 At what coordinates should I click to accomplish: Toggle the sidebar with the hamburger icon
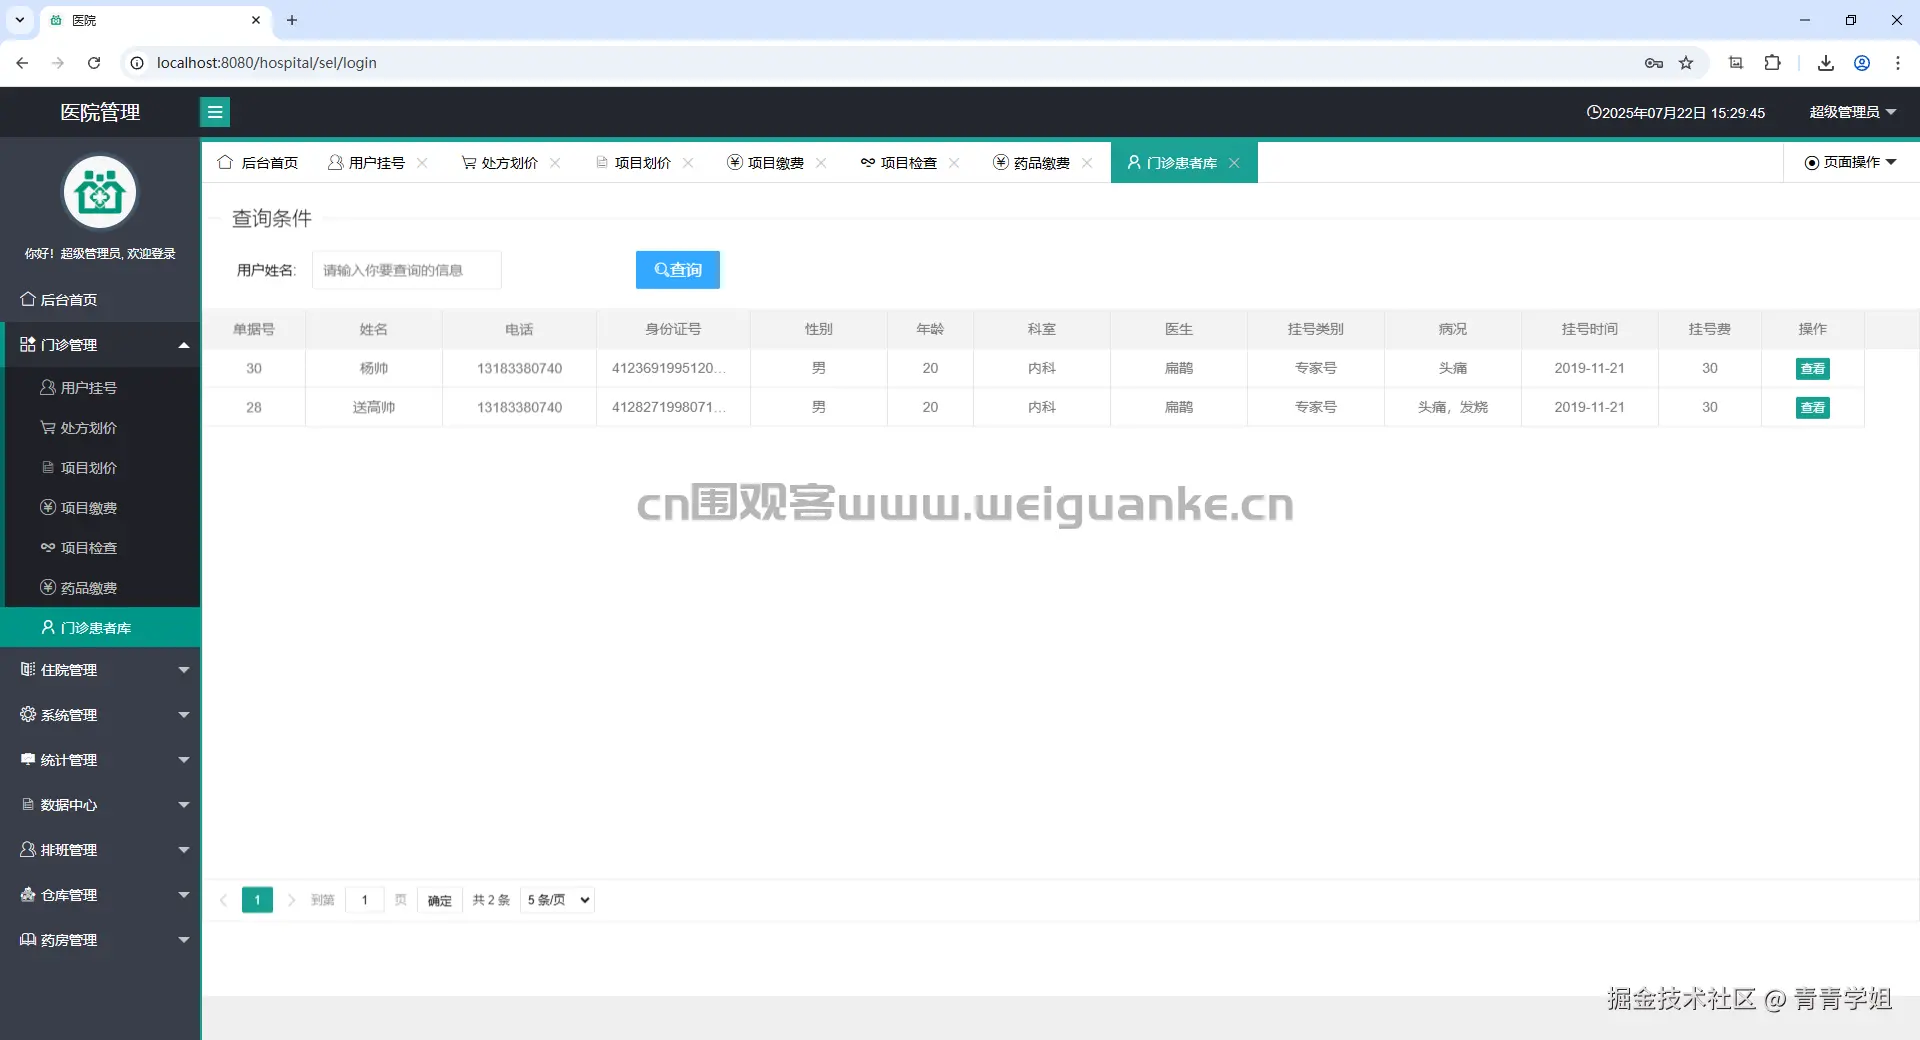click(x=215, y=112)
